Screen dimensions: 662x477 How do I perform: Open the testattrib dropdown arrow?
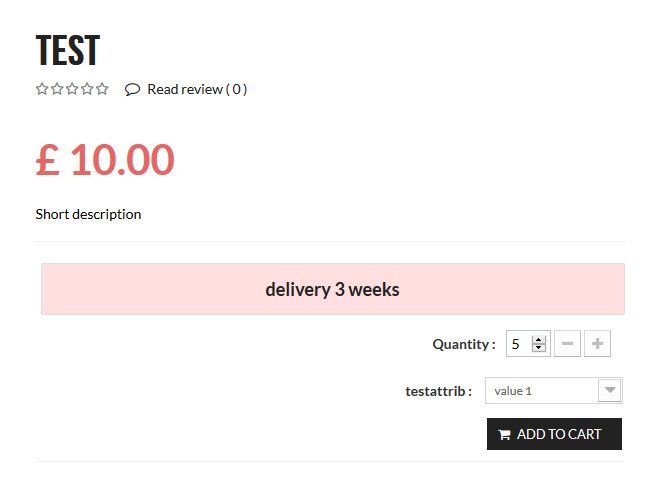(x=609, y=390)
